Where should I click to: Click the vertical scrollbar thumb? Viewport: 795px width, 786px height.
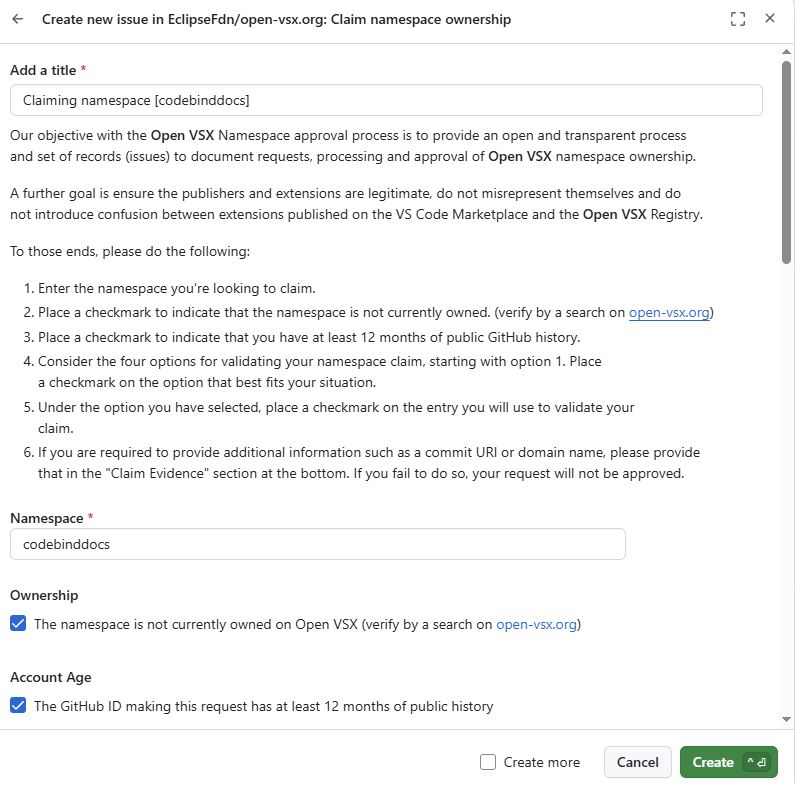tap(786, 162)
